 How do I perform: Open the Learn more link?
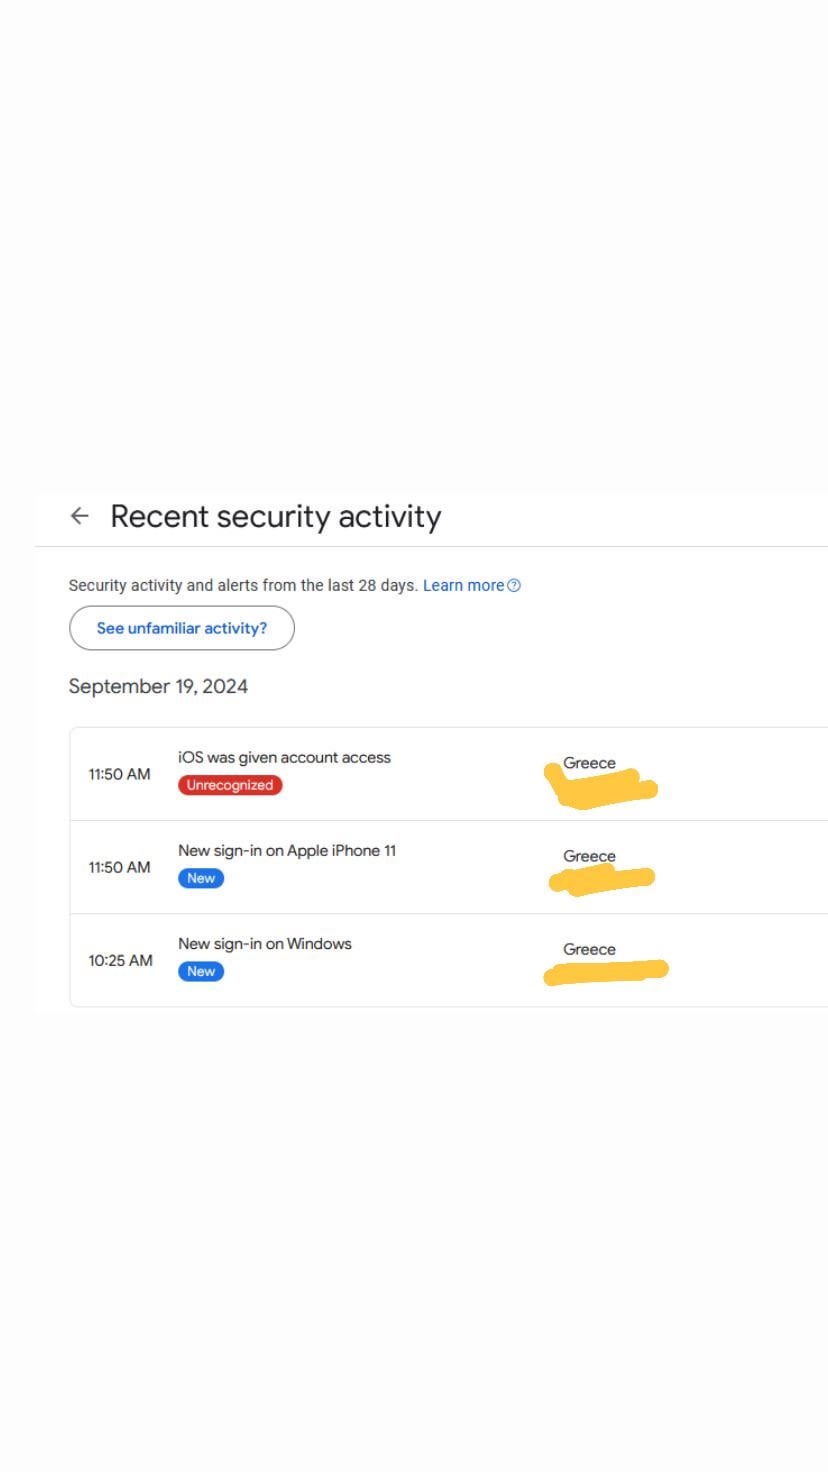coord(463,585)
